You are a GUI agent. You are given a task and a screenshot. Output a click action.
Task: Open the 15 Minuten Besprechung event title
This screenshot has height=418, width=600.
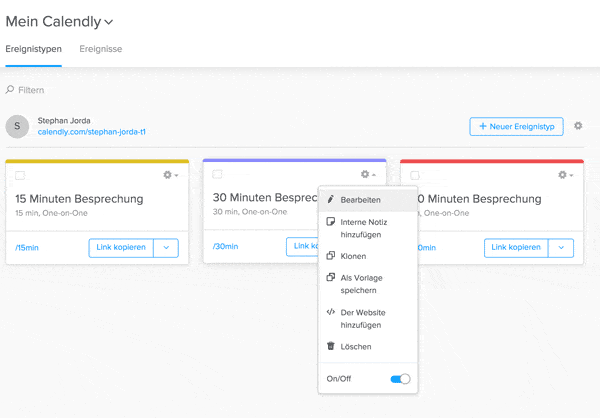point(79,199)
